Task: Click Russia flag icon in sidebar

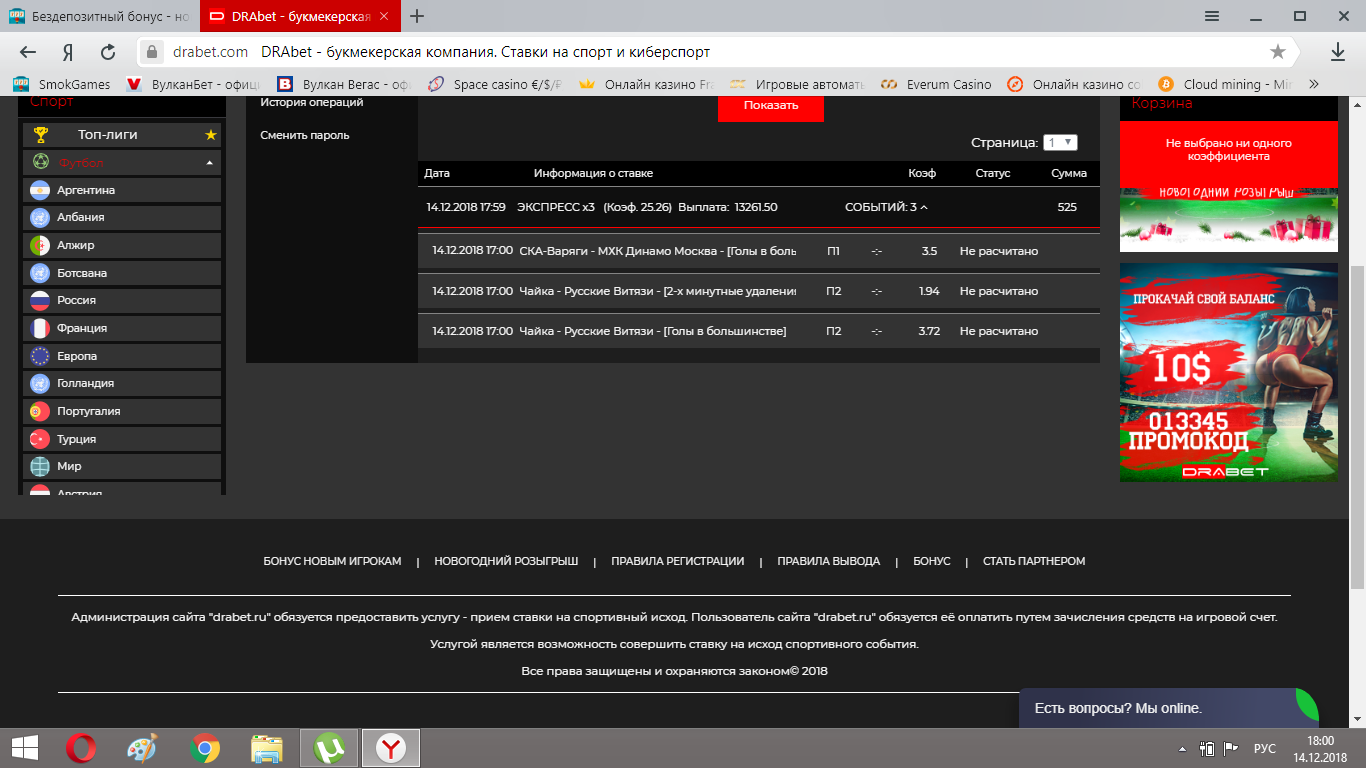Action: point(40,300)
